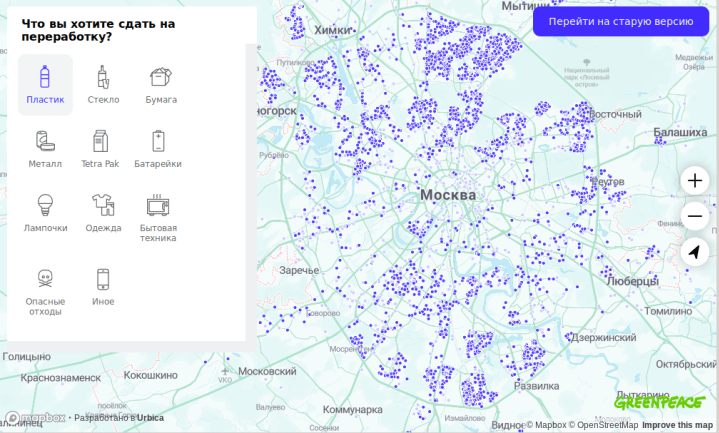
Task: Click Перейти на старую версию button
Action: pos(621,21)
